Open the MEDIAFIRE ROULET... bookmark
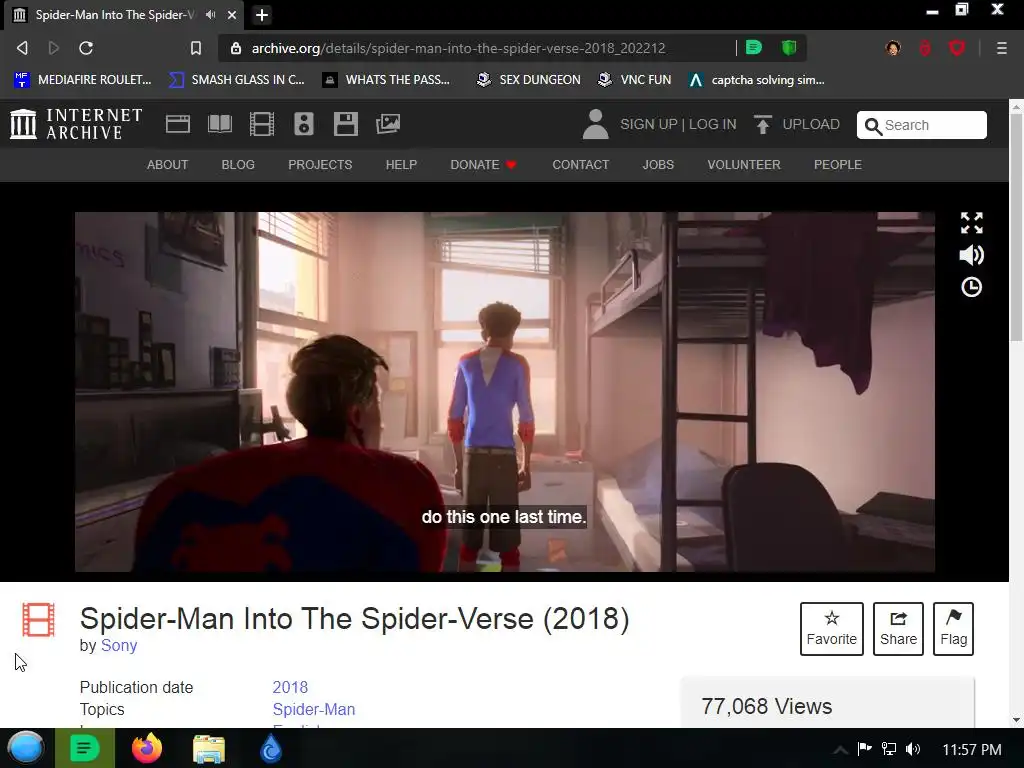 pos(83,80)
